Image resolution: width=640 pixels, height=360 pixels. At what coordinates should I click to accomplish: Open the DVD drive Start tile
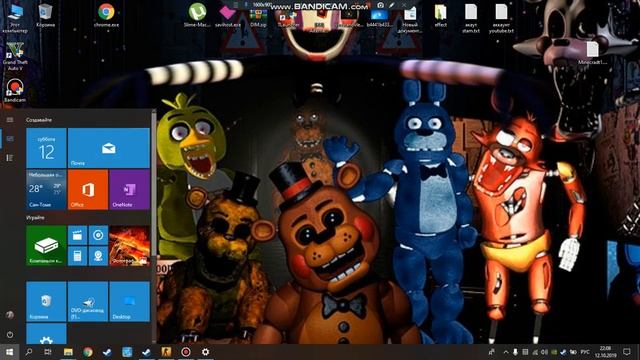[x=88, y=302]
